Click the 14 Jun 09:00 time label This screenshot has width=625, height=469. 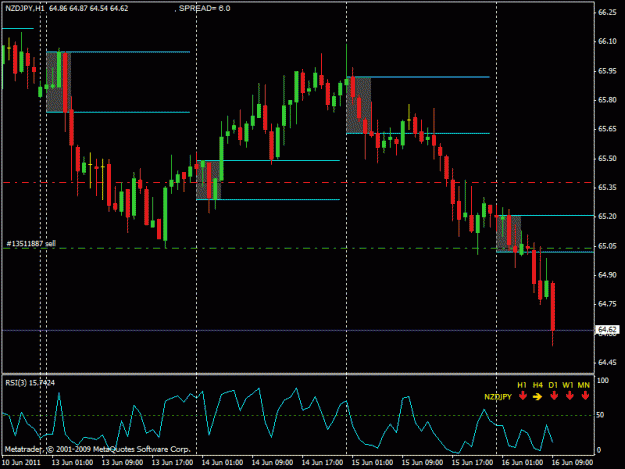pos(273,462)
